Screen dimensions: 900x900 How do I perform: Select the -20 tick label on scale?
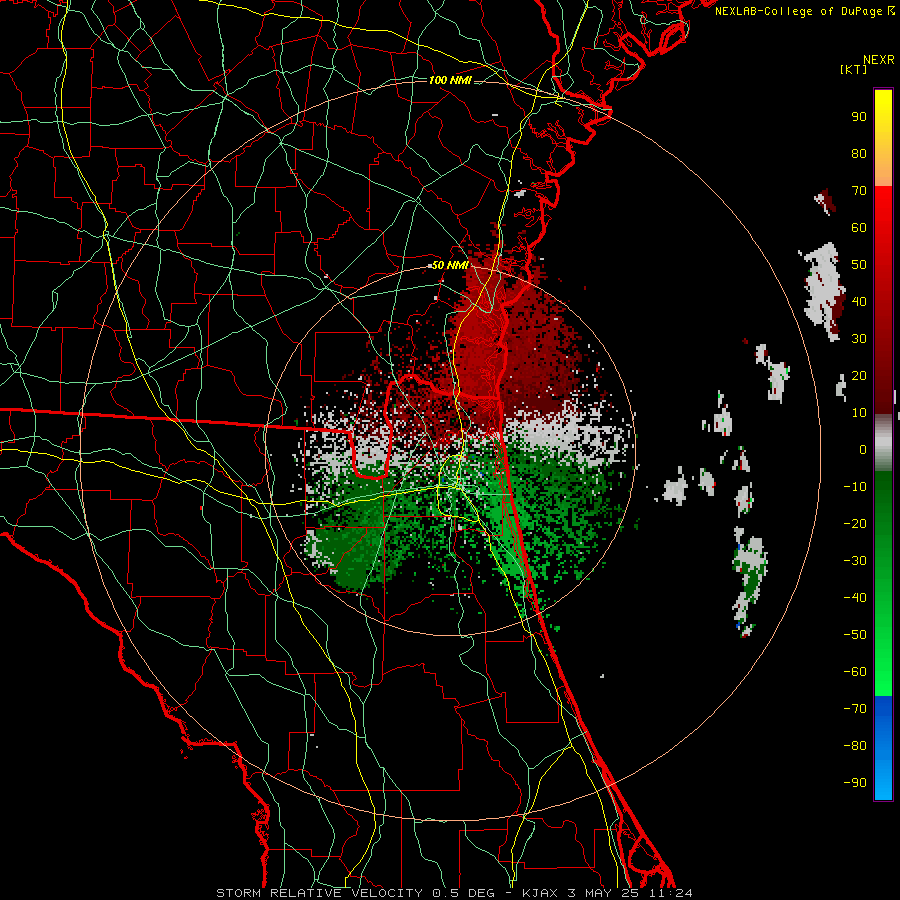(855, 524)
